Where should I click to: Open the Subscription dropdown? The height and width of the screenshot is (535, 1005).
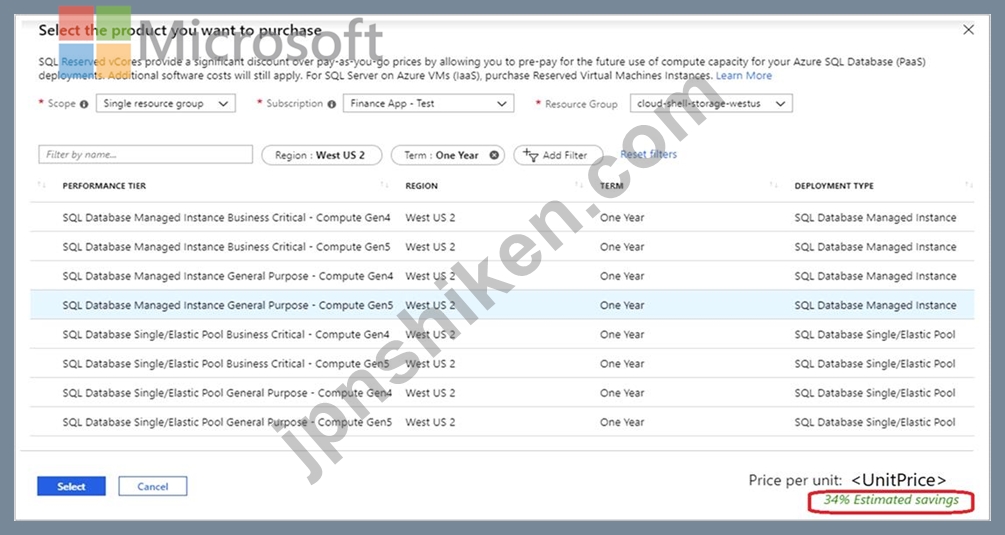click(428, 103)
